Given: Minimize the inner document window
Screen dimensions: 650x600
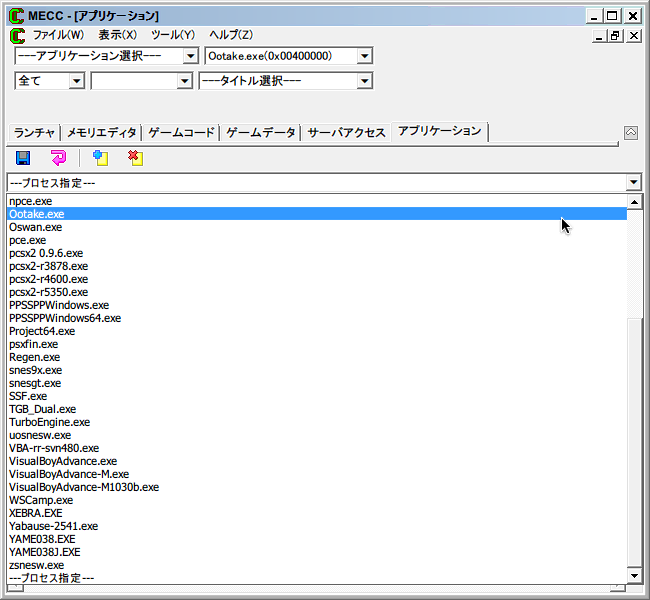Looking at the screenshot, I should point(599,36).
